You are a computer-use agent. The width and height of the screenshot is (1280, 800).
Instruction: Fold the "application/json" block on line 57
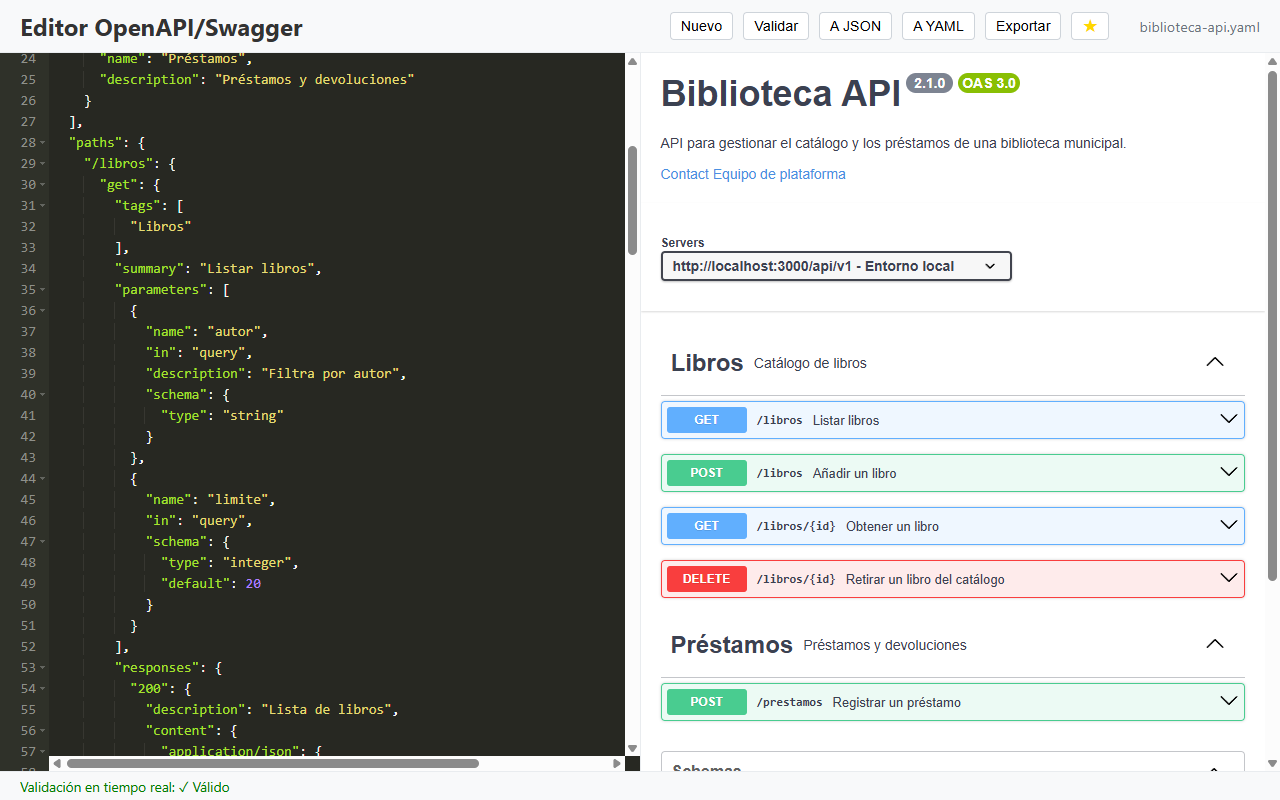(x=43, y=752)
